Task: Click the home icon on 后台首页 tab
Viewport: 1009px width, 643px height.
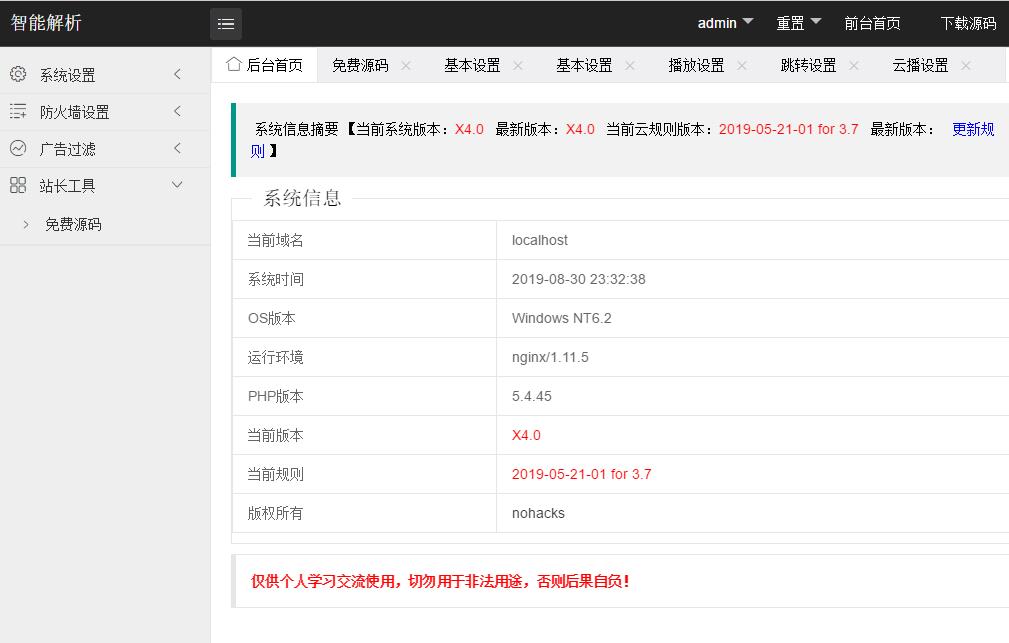Action: coord(234,65)
